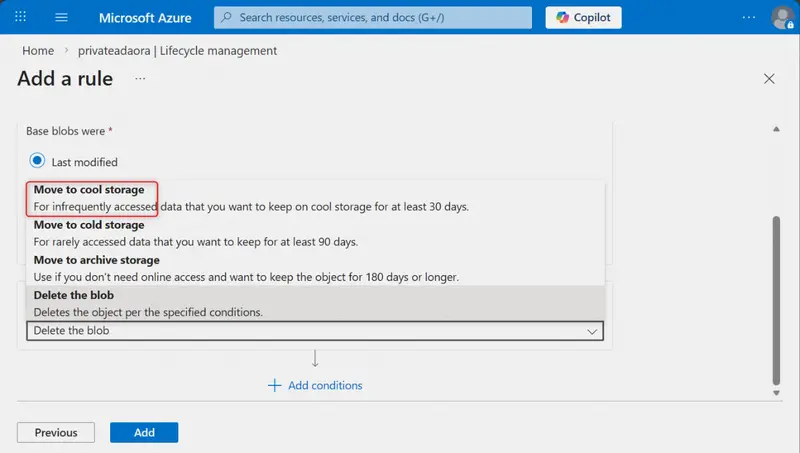
Task: Click the Previous button
Action: click(56, 433)
